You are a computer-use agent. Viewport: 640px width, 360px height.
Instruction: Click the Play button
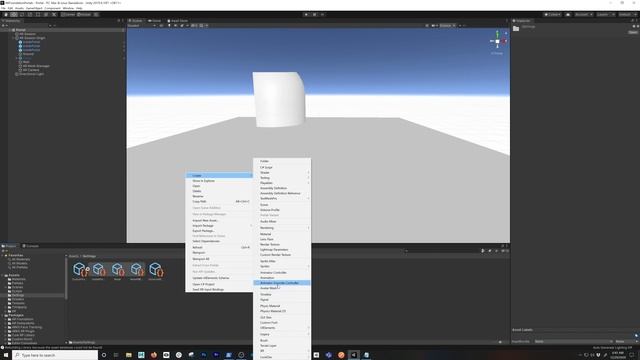306,14
